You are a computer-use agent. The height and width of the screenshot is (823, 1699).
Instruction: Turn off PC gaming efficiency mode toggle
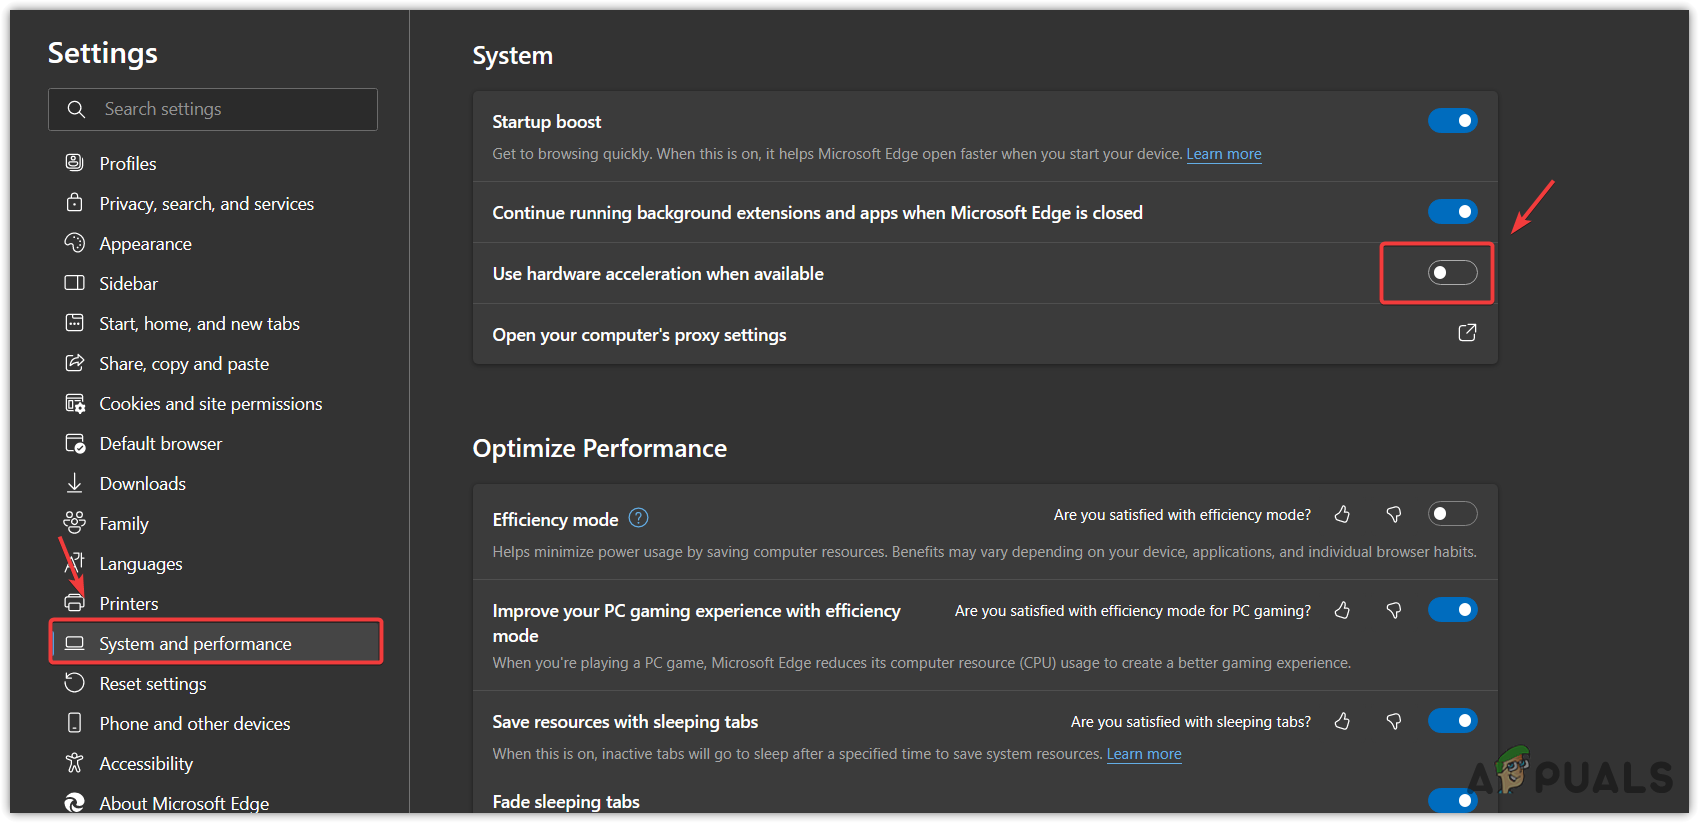[x=1452, y=610]
